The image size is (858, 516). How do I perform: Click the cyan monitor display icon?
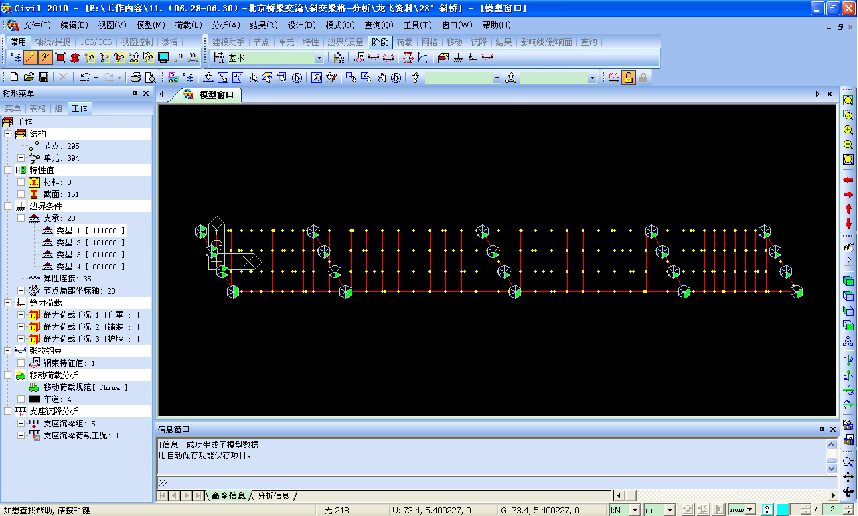click(x=164, y=57)
